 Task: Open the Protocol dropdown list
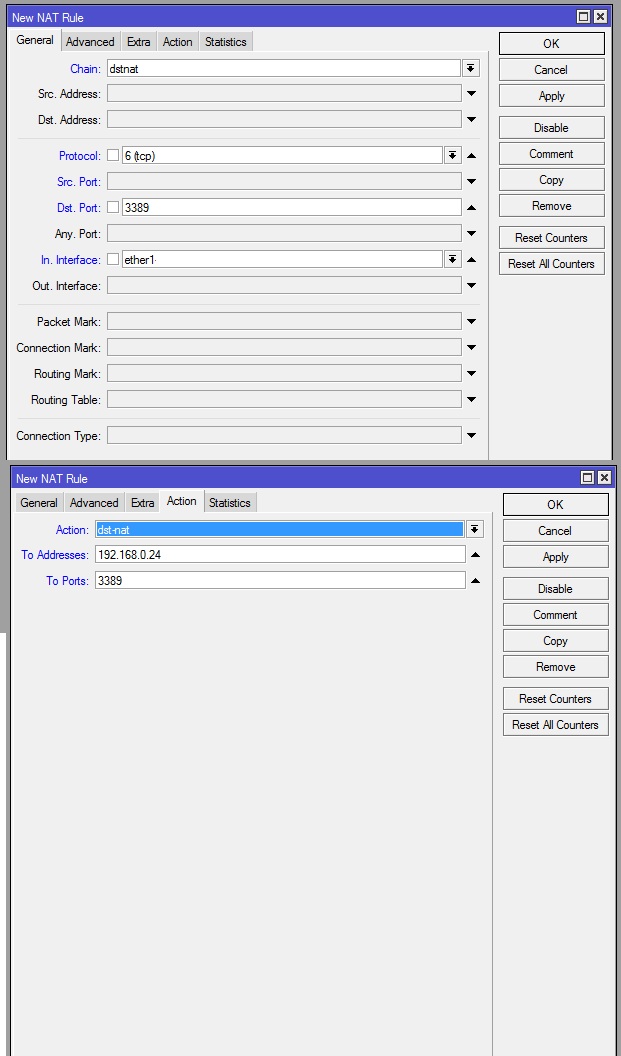(x=453, y=156)
